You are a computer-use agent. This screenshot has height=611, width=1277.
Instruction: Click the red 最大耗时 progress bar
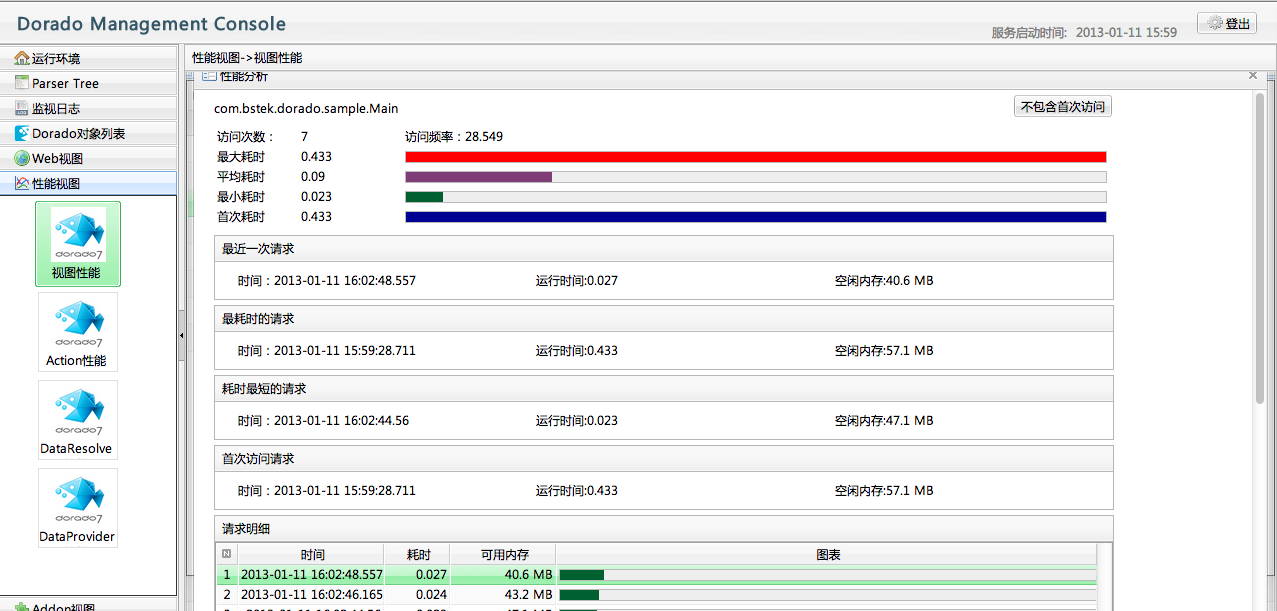(755, 157)
